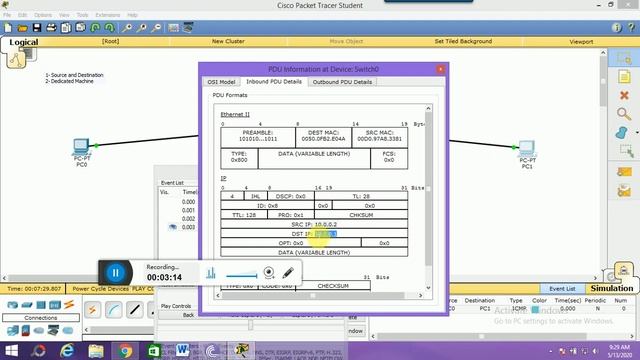Screen dimensions: 640x360
Task: Pause the screen recording
Action: pos(116,273)
